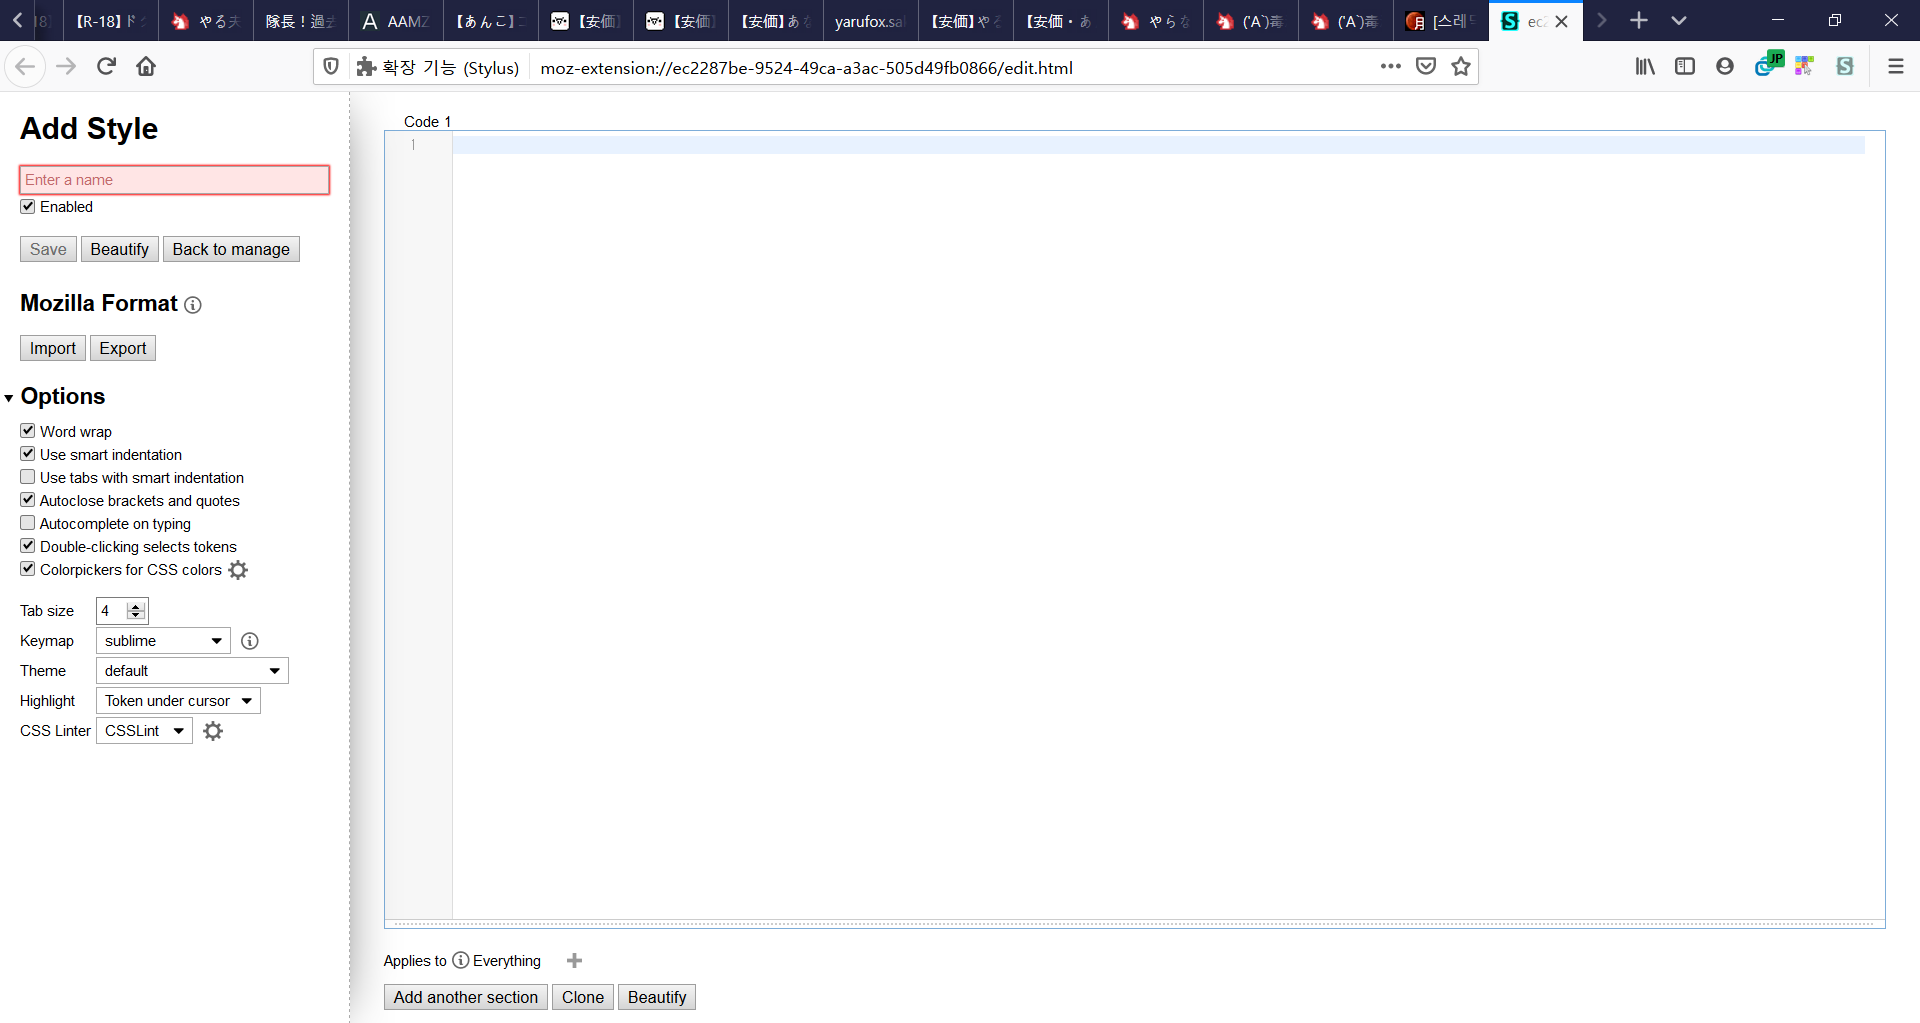Disable the Word wrap checkbox
1920x1023 pixels.
click(28, 431)
